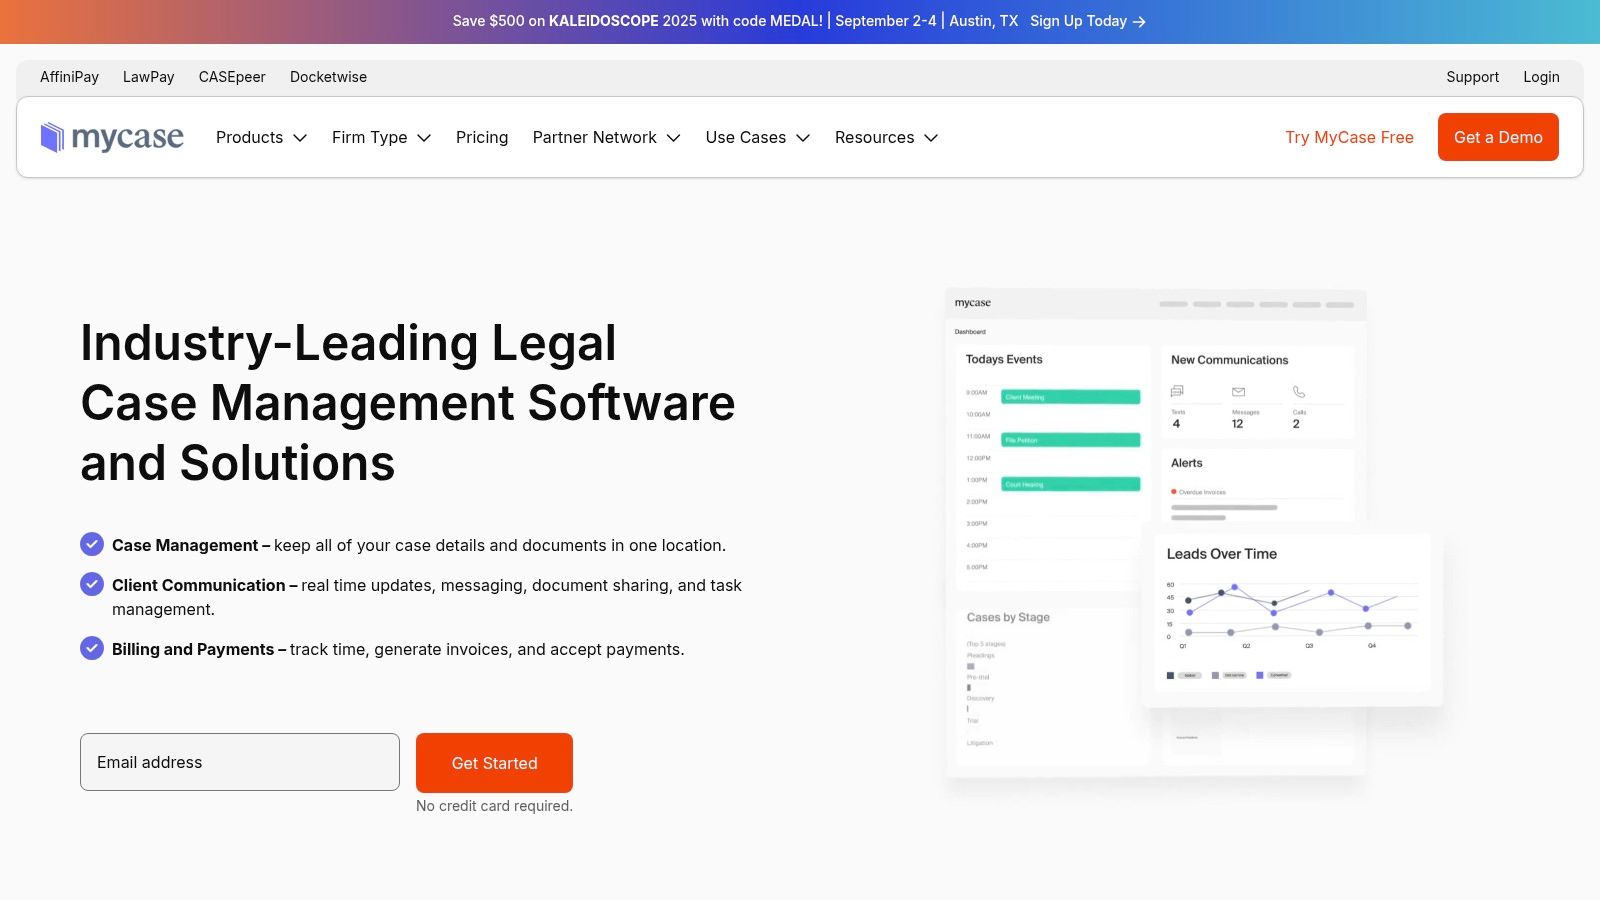
Task: Expand the Resources chevron
Action: point(931,138)
